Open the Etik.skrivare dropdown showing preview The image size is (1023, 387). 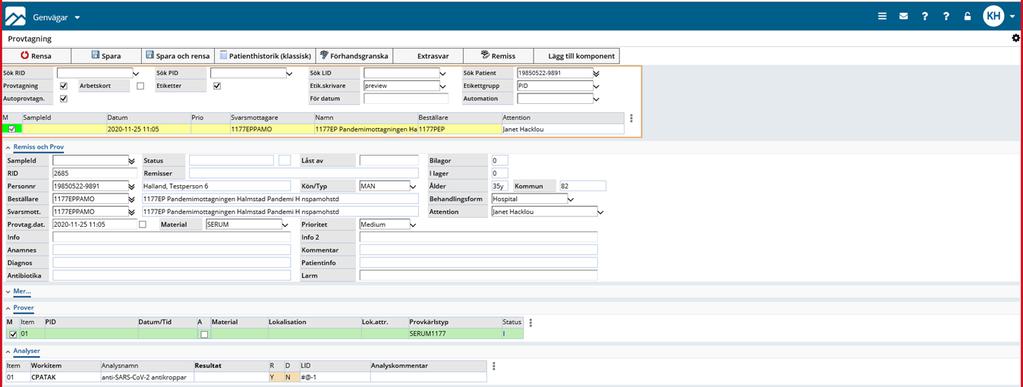point(442,85)
